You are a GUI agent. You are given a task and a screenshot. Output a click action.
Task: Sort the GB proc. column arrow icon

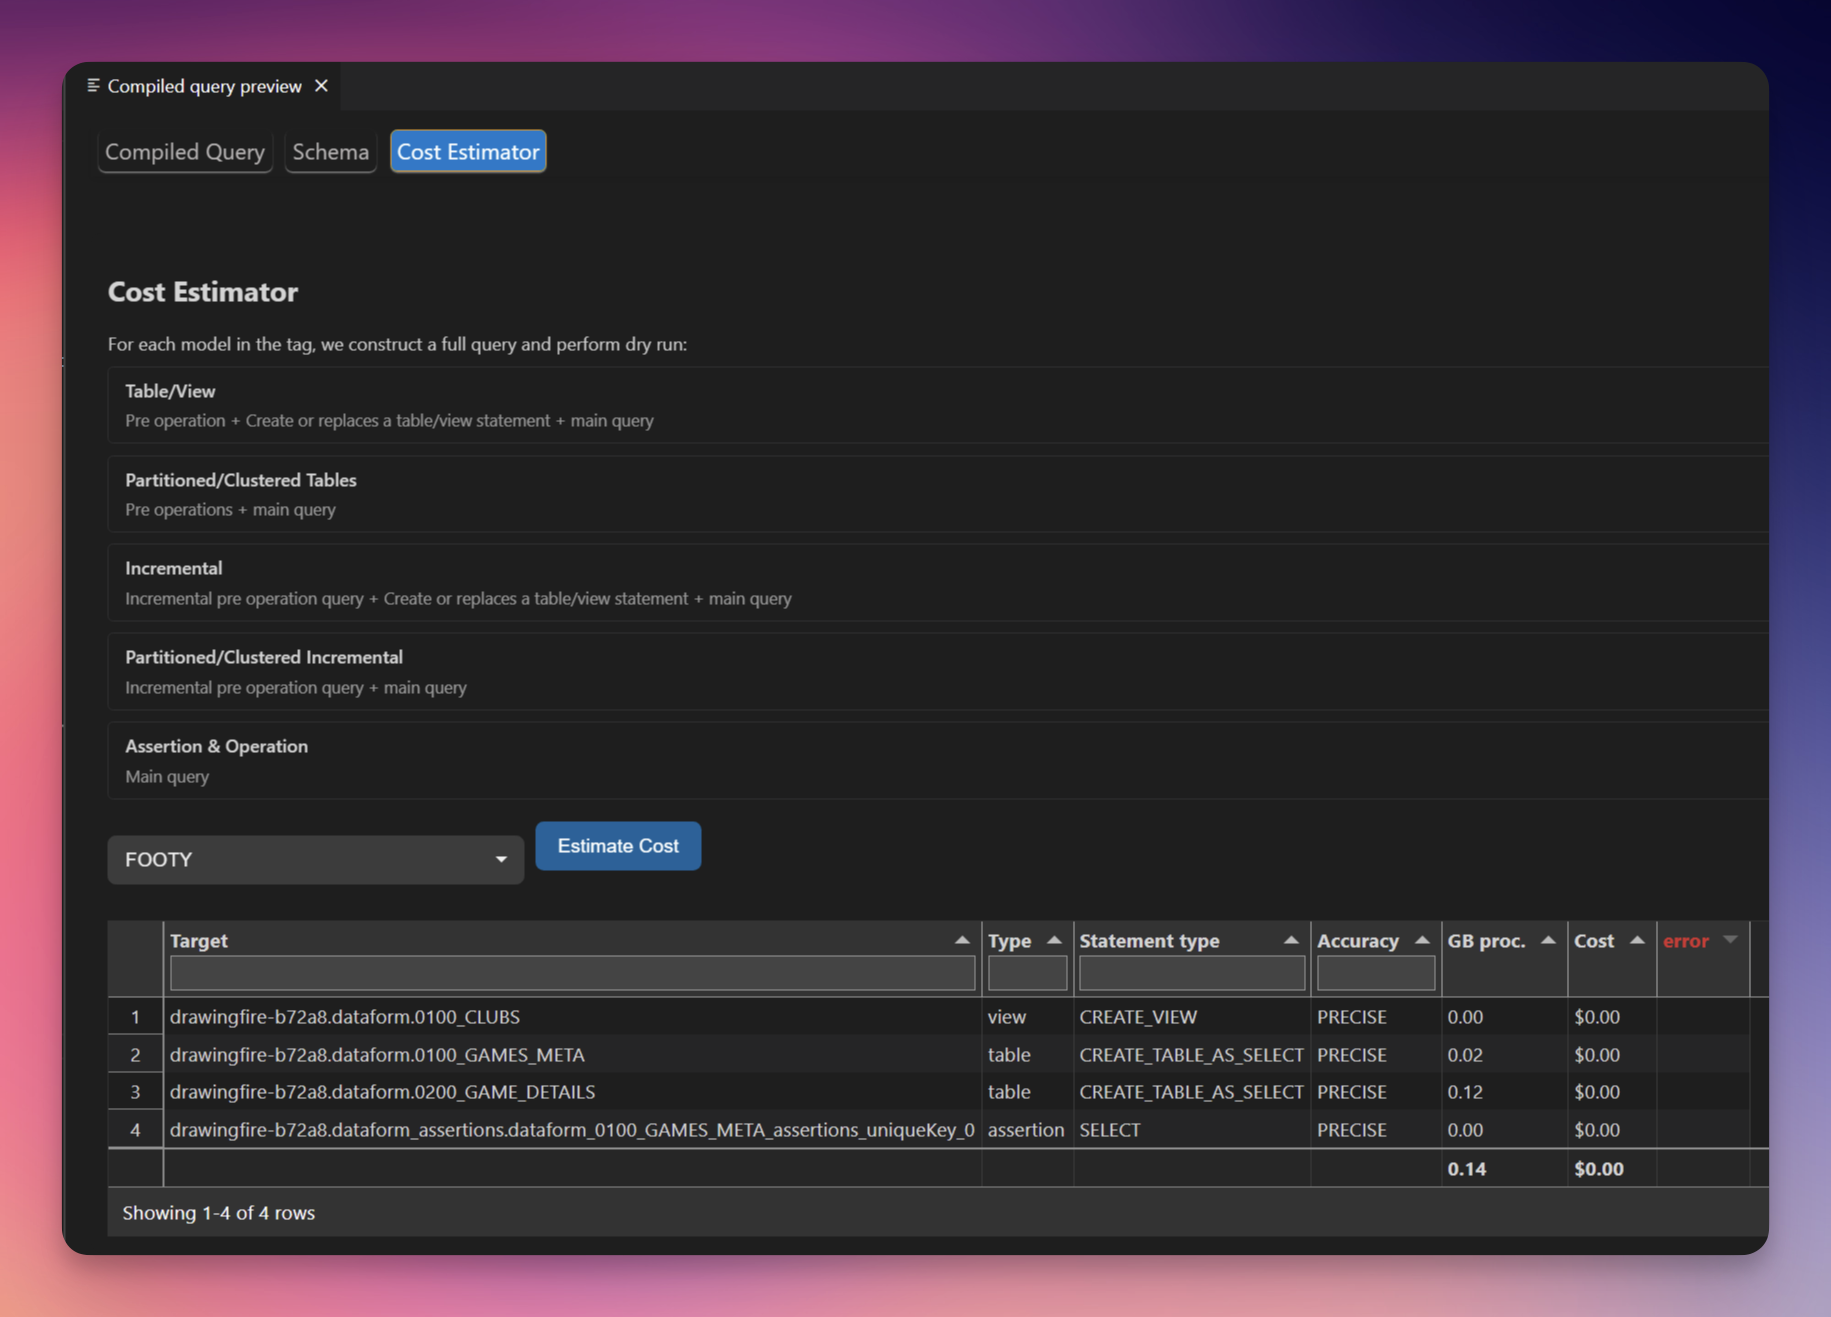tap(1547, 940)
